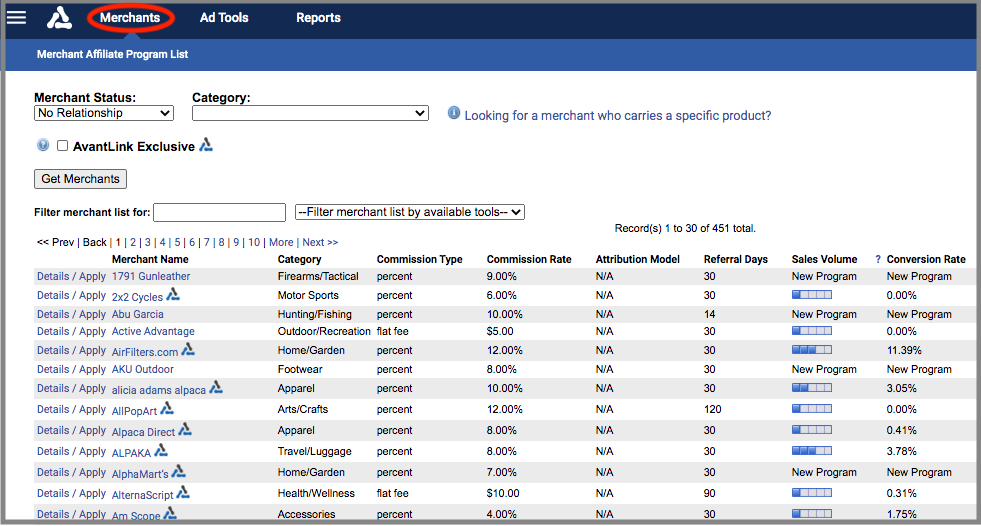981x526 pixels.
Task: Click the AvantLink logo in header
Action: click(59, 18)
